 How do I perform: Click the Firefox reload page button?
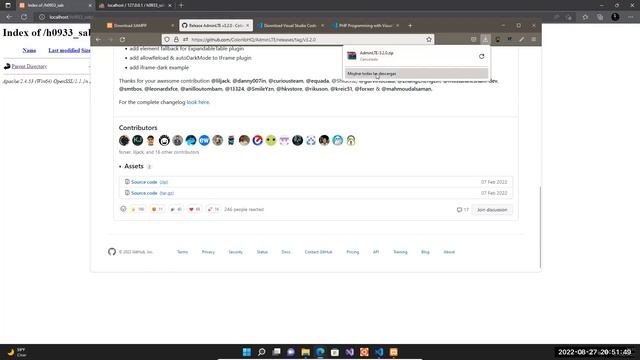(x=122, y=40)
